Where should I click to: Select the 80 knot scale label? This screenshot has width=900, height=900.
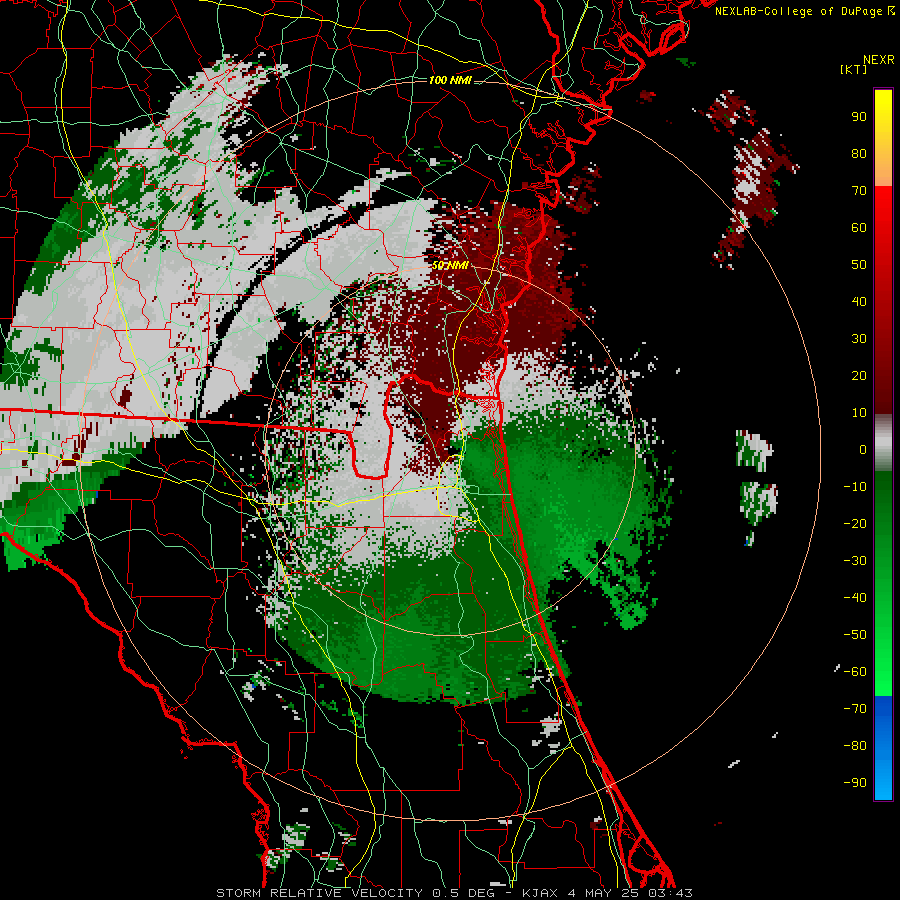pyautogui.click(x=859, y=153)
